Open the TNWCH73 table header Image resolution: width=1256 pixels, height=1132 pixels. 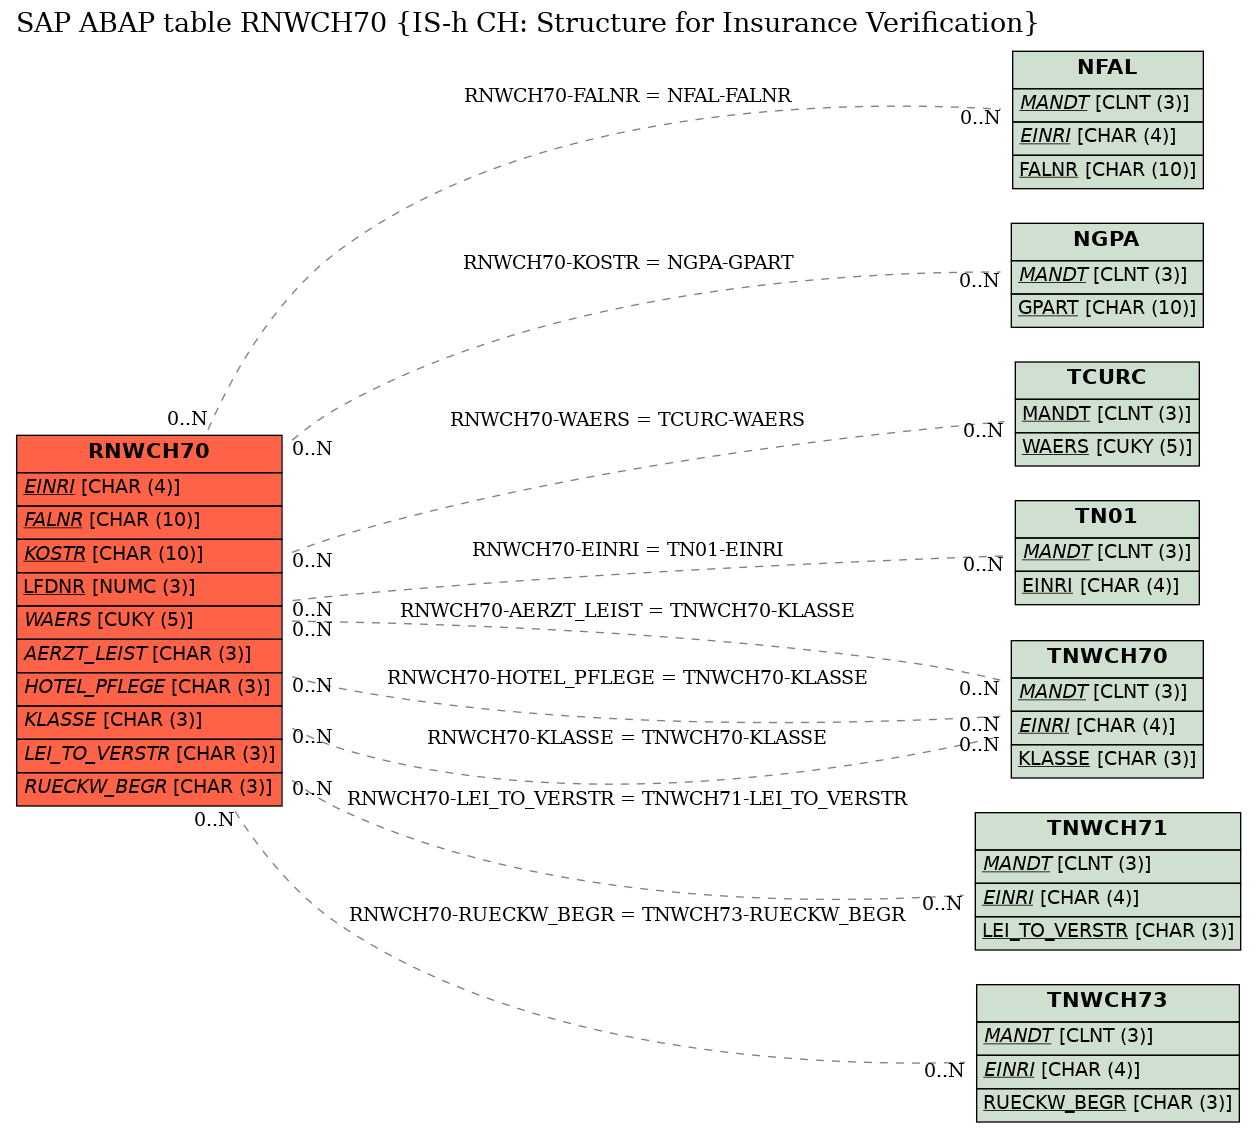coord(1107,1001)
